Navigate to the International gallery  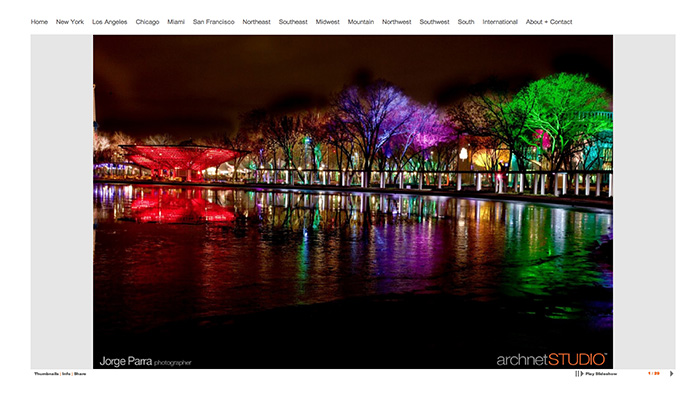500,21
